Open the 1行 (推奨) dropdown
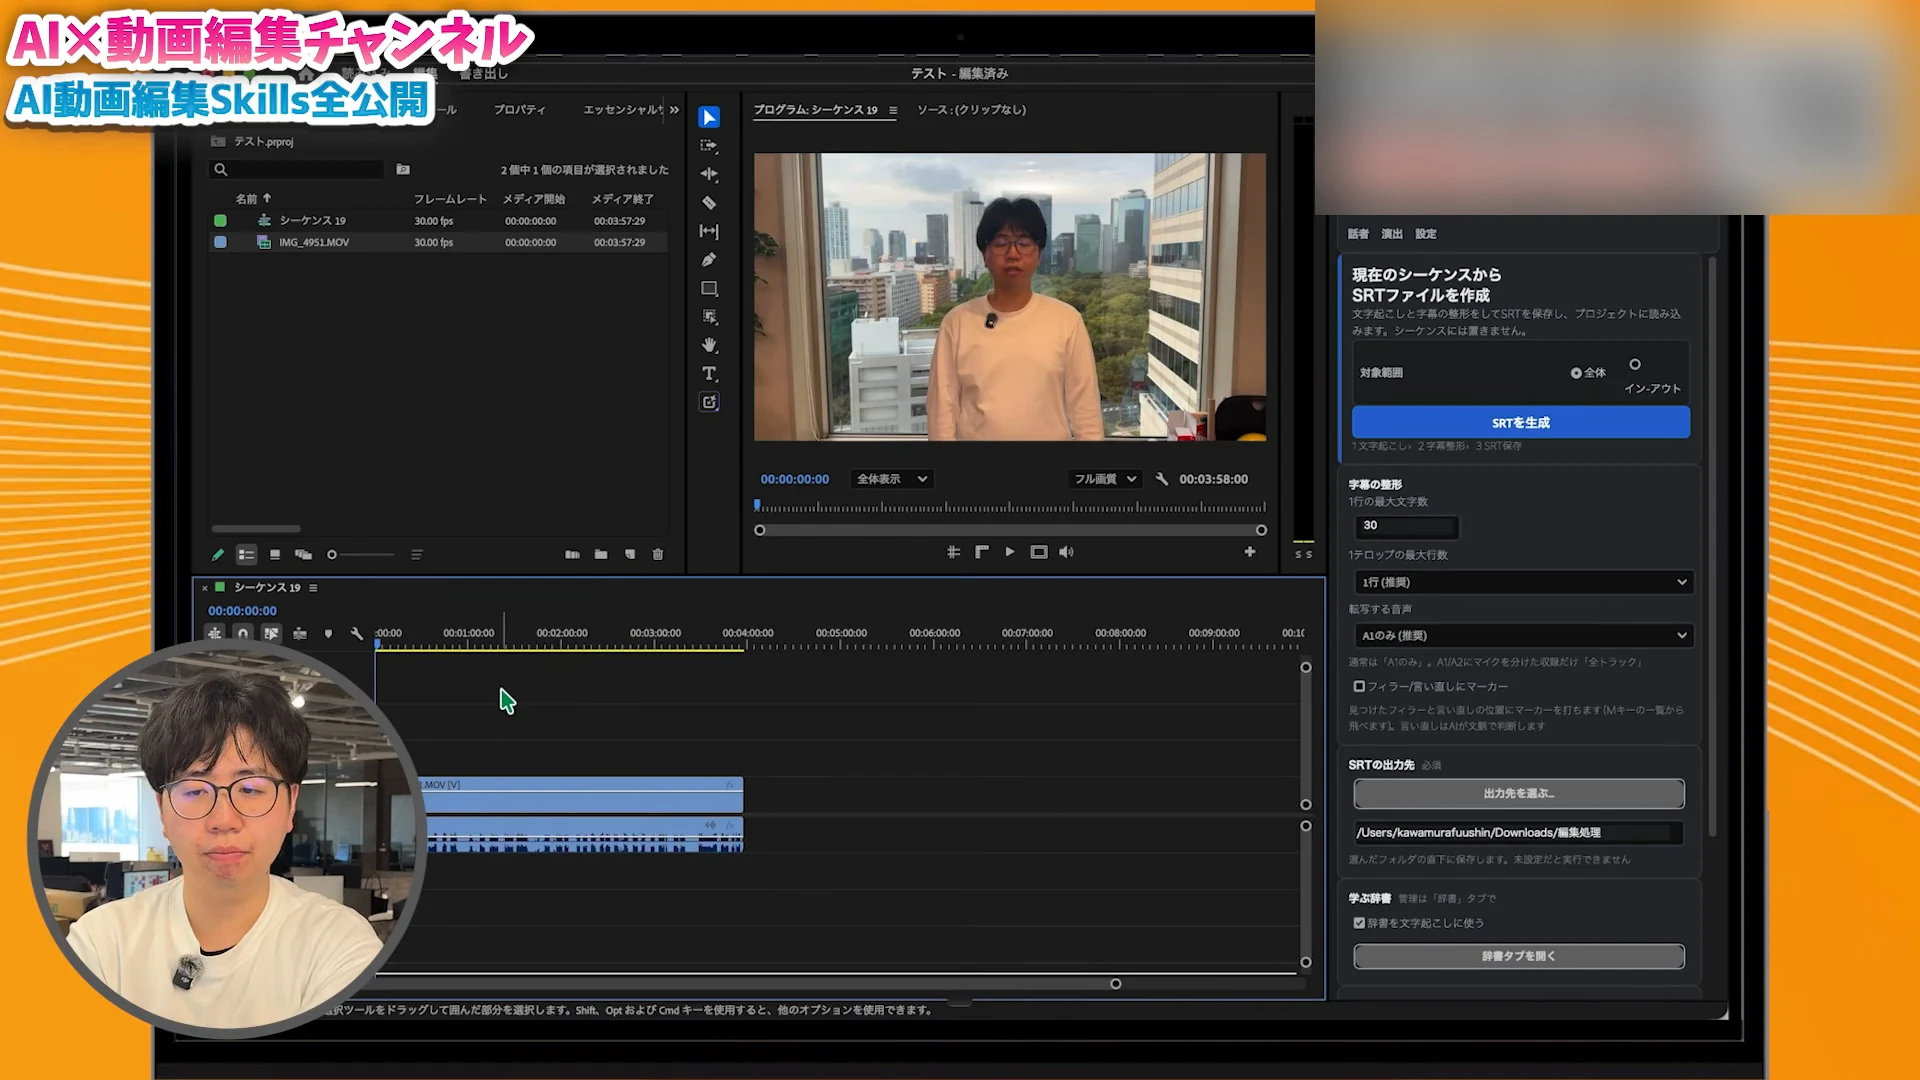Image resolution: width=1920 pixels, height=1080 pixels. click(x=1523, y=582)
